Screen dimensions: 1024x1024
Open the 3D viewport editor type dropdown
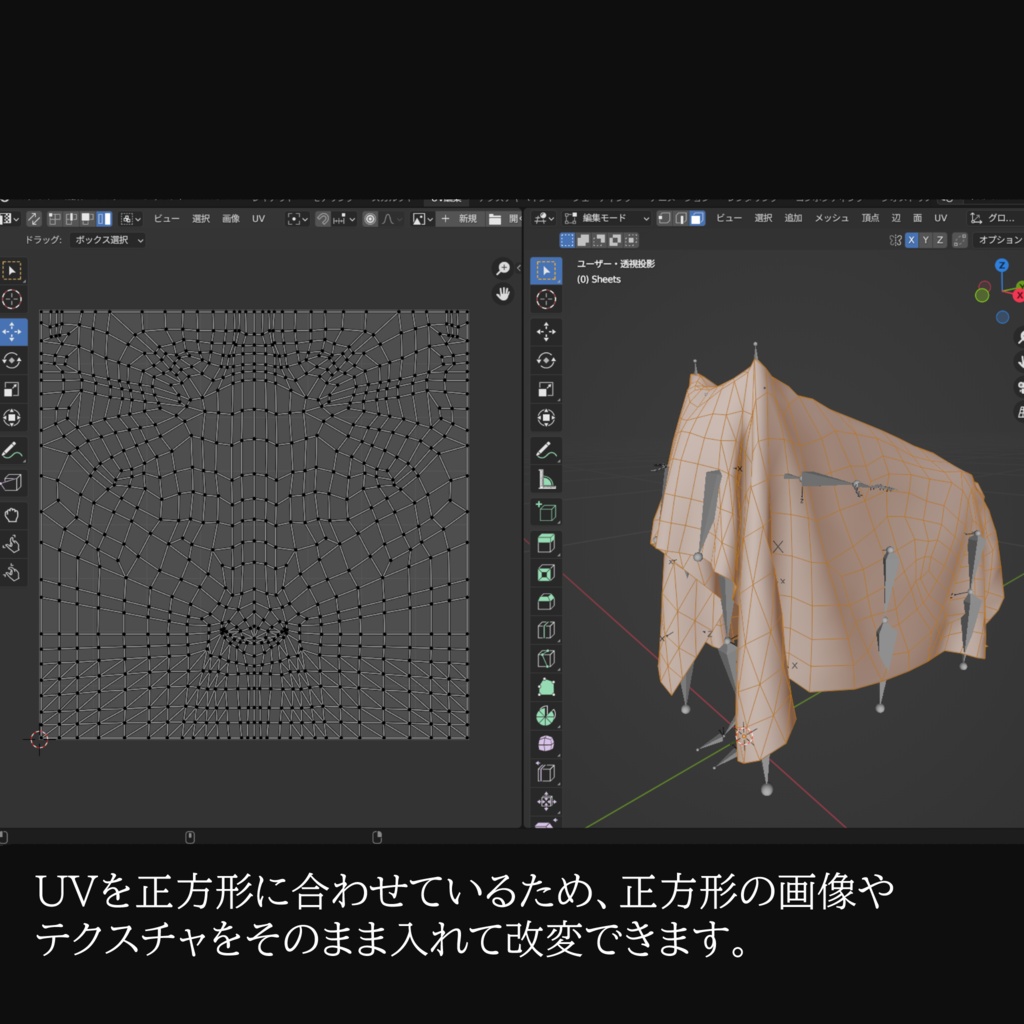click(x=543, y=218)
